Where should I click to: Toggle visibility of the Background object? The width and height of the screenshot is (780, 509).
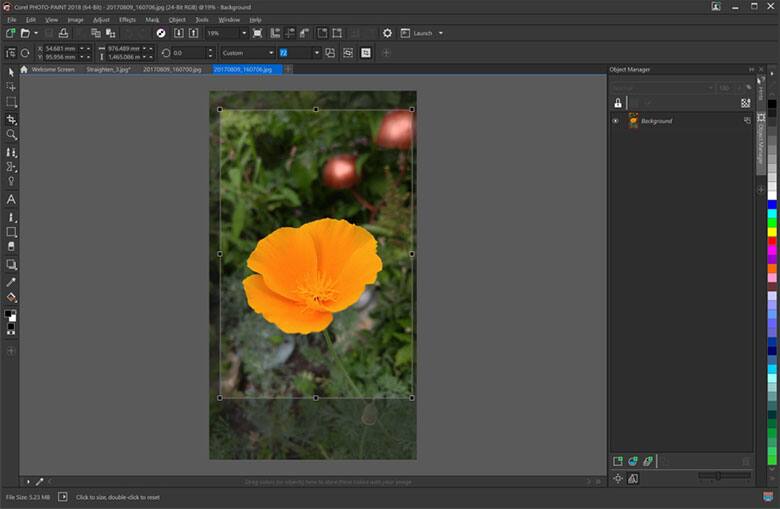(x=615, y=121)
